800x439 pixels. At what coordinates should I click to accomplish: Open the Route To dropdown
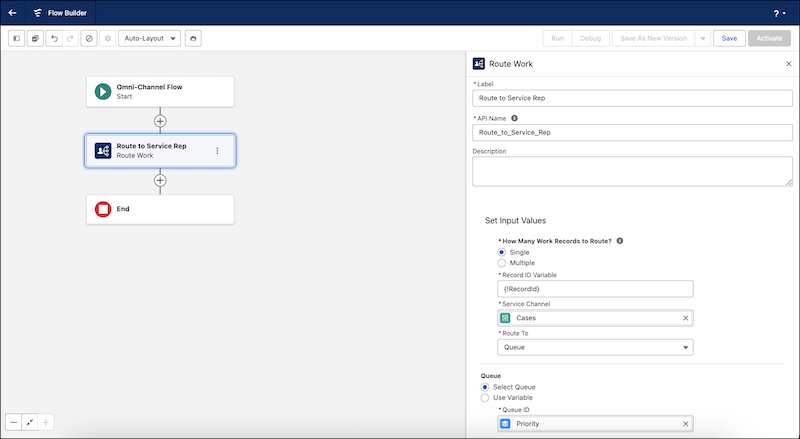[595, 347]
